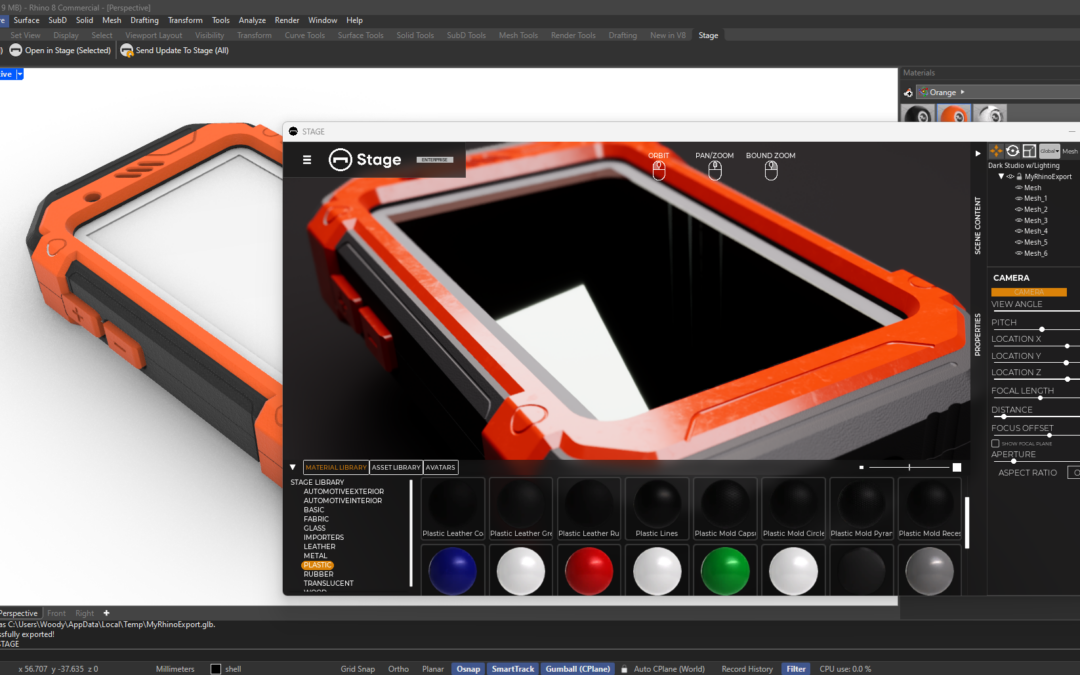1080x675 pixels.
Task: Collapse the MyRhinoExport tree node
Action: 1001,176
